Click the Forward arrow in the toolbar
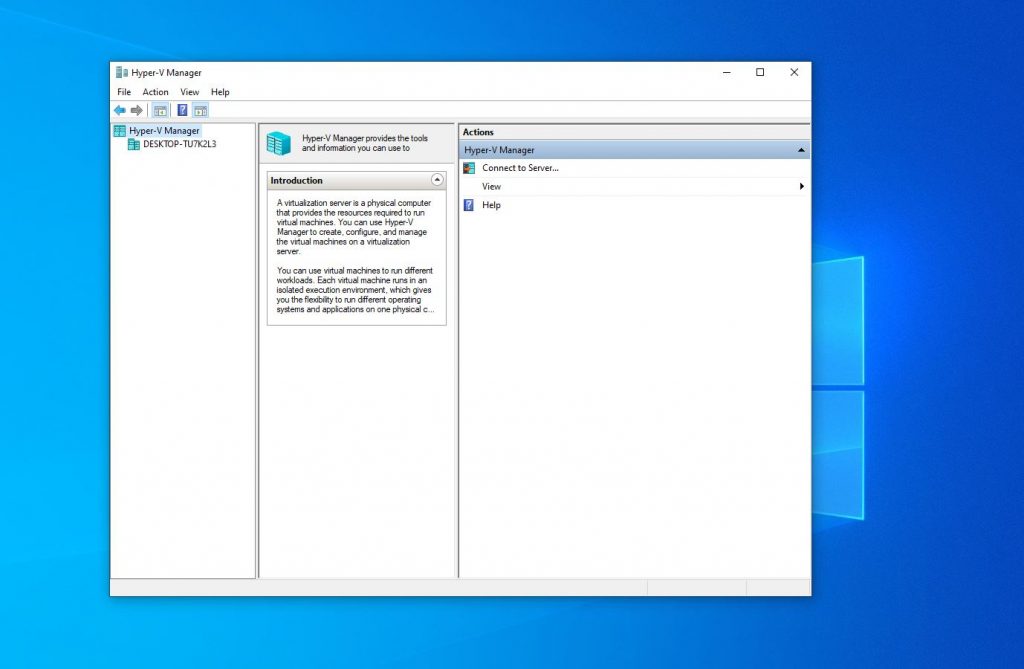 (x=136, y=110)
